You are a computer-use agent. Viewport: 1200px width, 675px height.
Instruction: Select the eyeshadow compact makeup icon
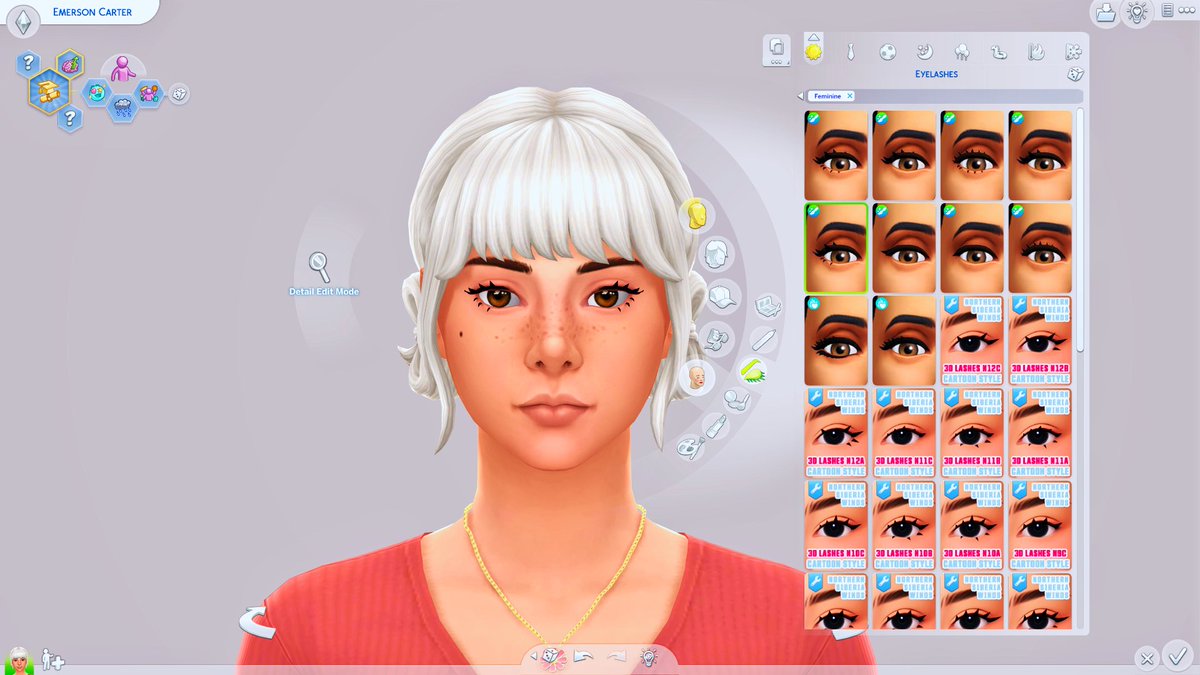pyautogui.click(x=768, y=305)
